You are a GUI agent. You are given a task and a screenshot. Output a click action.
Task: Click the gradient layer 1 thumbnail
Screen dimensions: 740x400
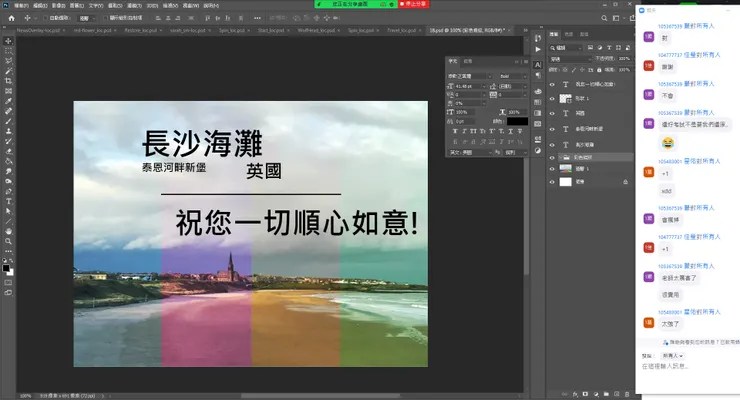tap(565, 168)
